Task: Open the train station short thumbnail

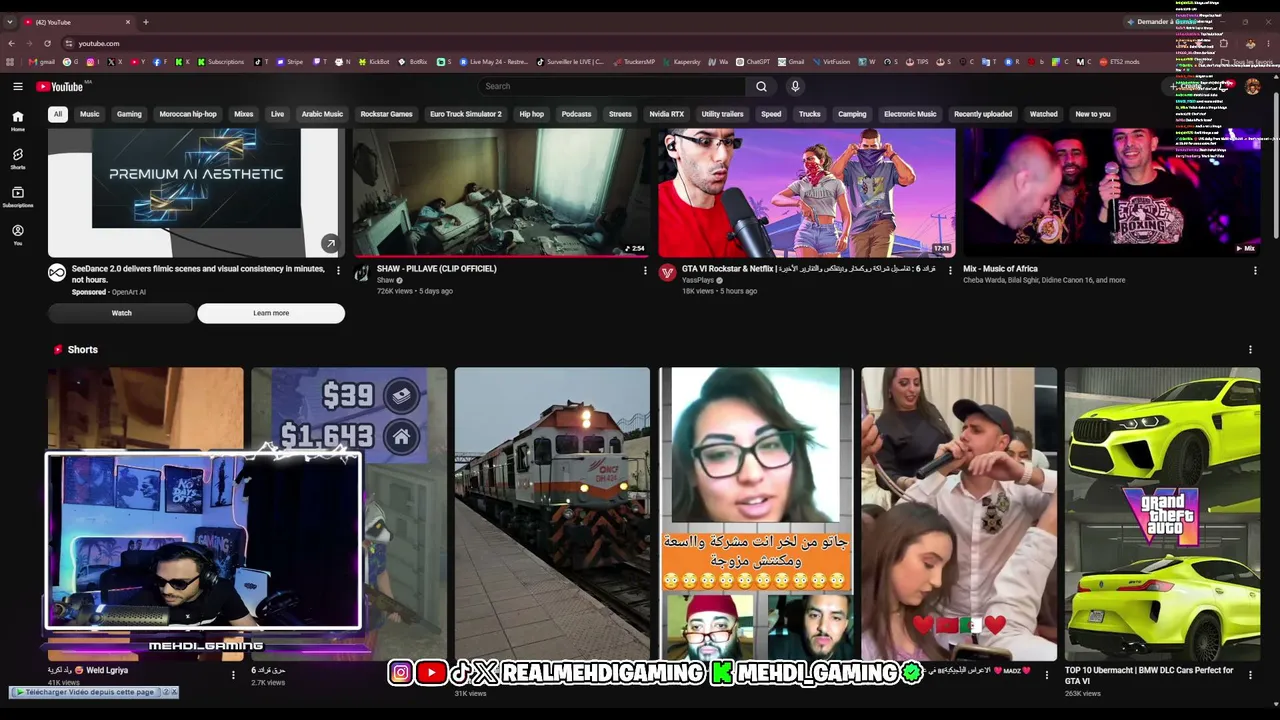Action: [552, 514]
